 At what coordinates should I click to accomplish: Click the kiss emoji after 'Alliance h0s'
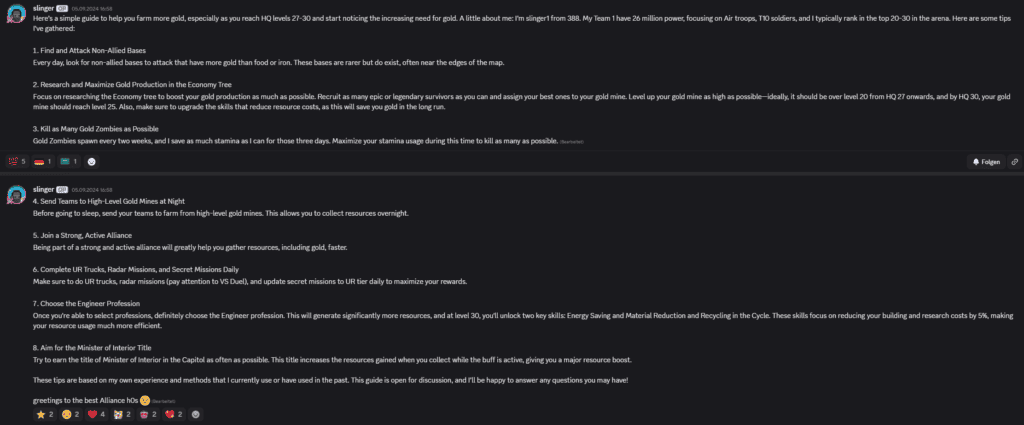[x=145, y=400]
